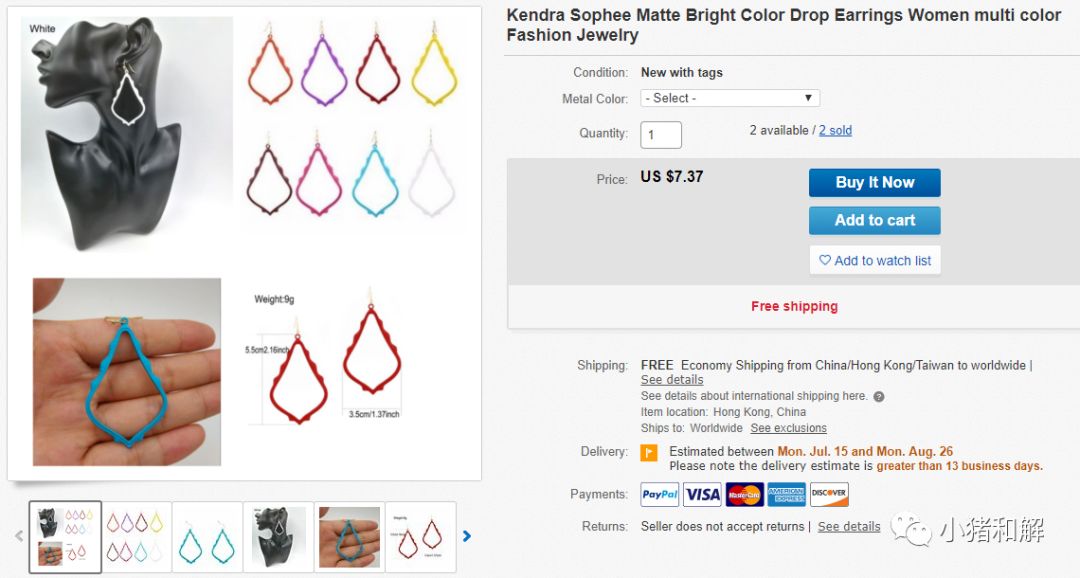This screenshot has height=578, width=1080.
Task: Select the hand holding earring thumbnail
Action: [349, 537]
